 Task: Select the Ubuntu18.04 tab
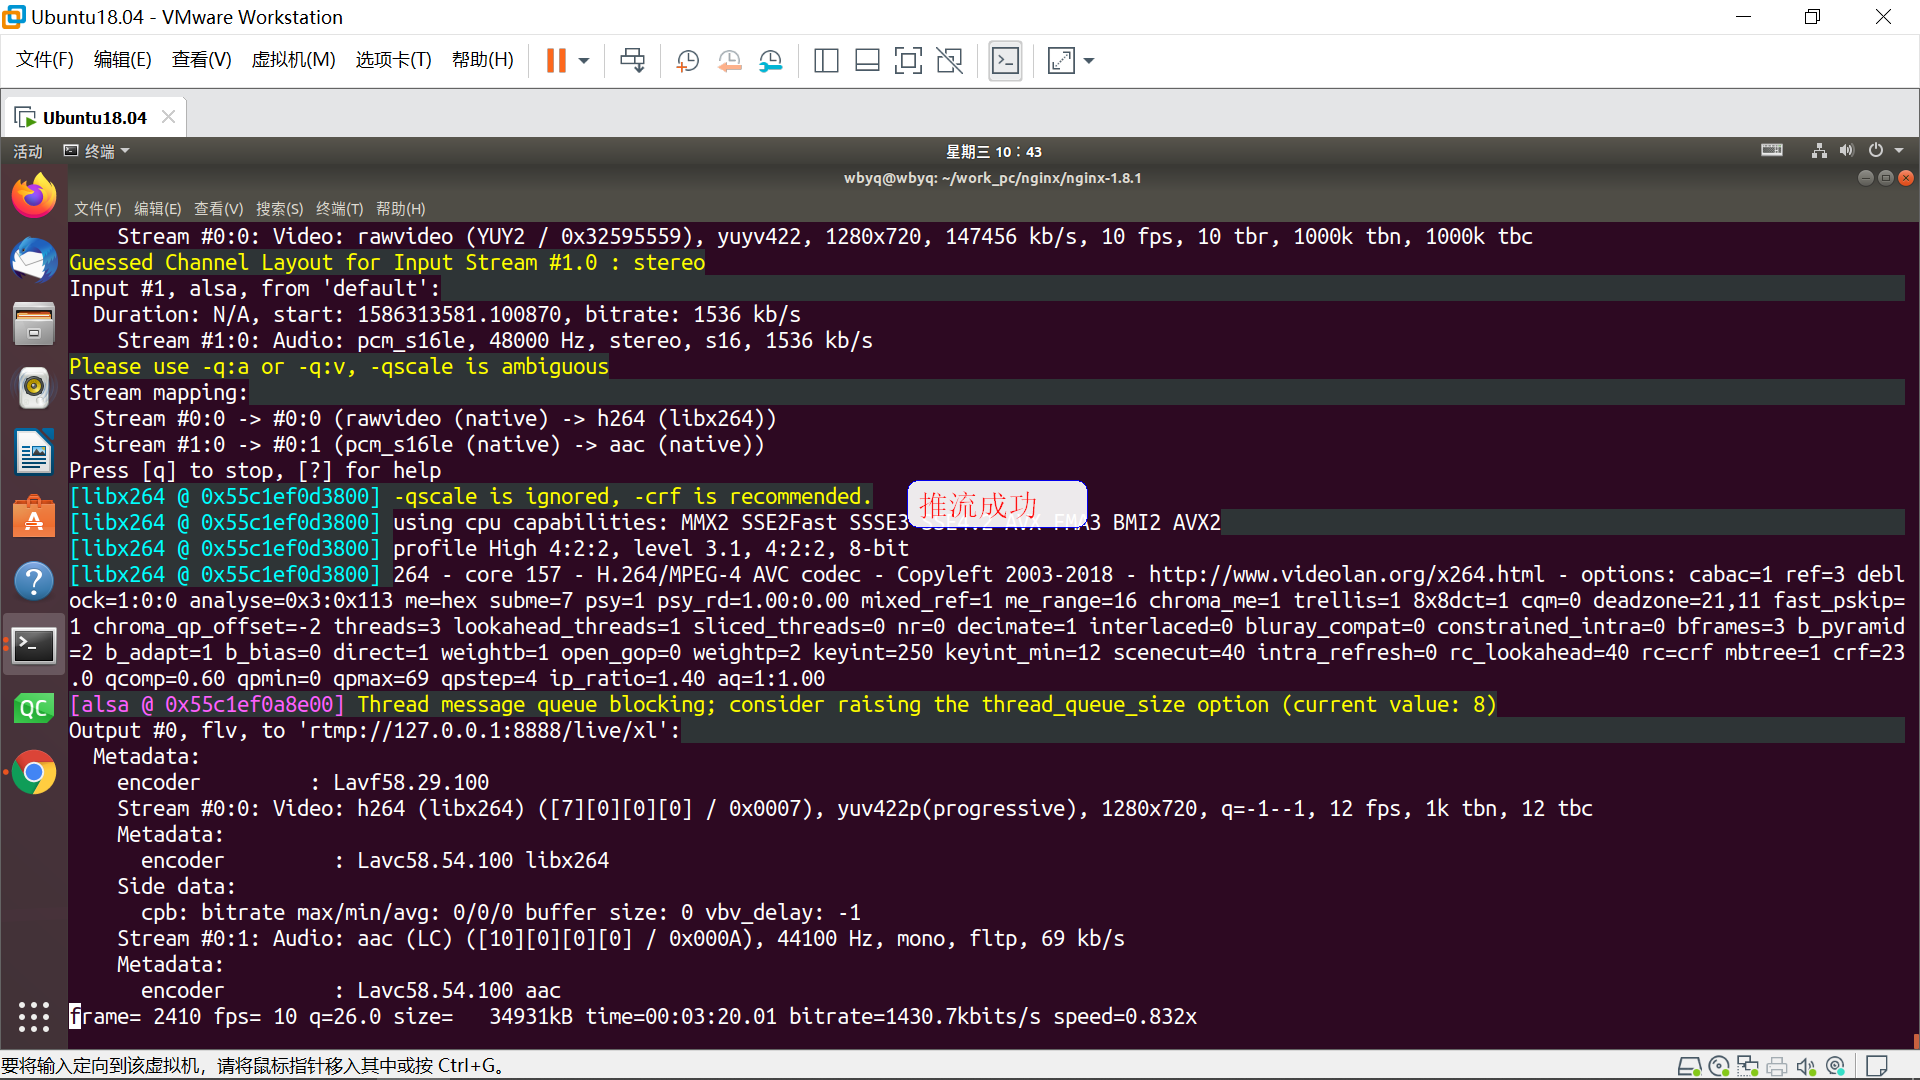coord(93,116)
